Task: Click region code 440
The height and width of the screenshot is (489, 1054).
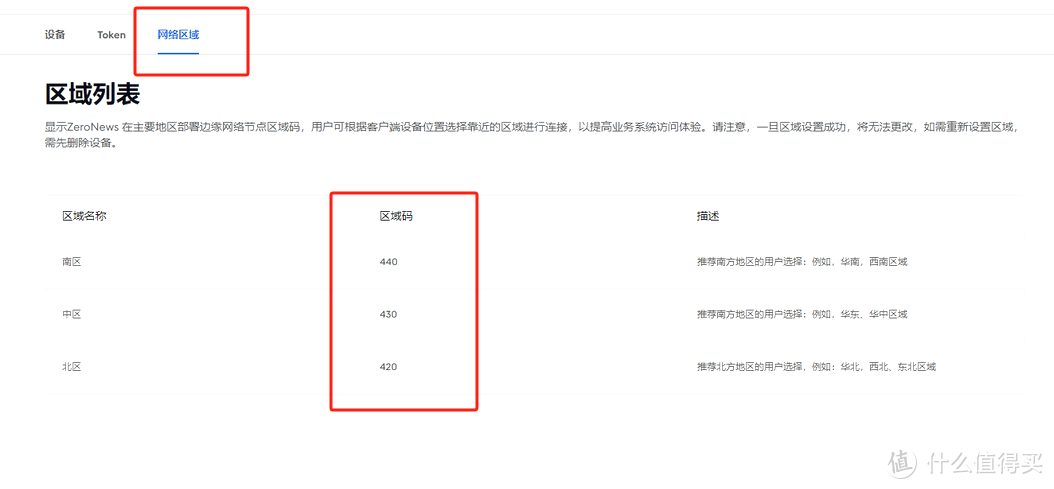Action: point(389,262)
